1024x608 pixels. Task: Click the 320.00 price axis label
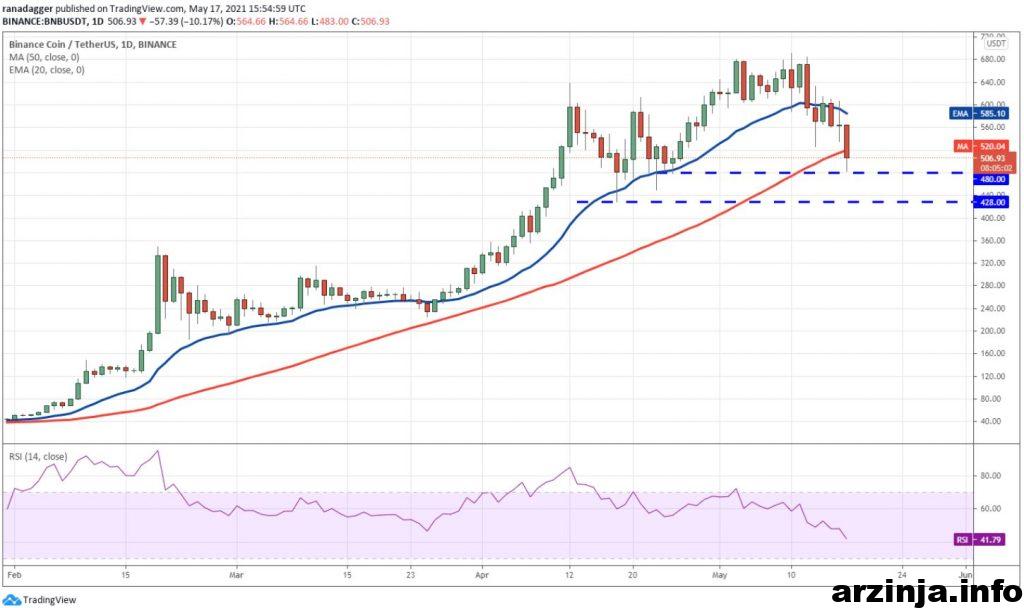(993, 263)
